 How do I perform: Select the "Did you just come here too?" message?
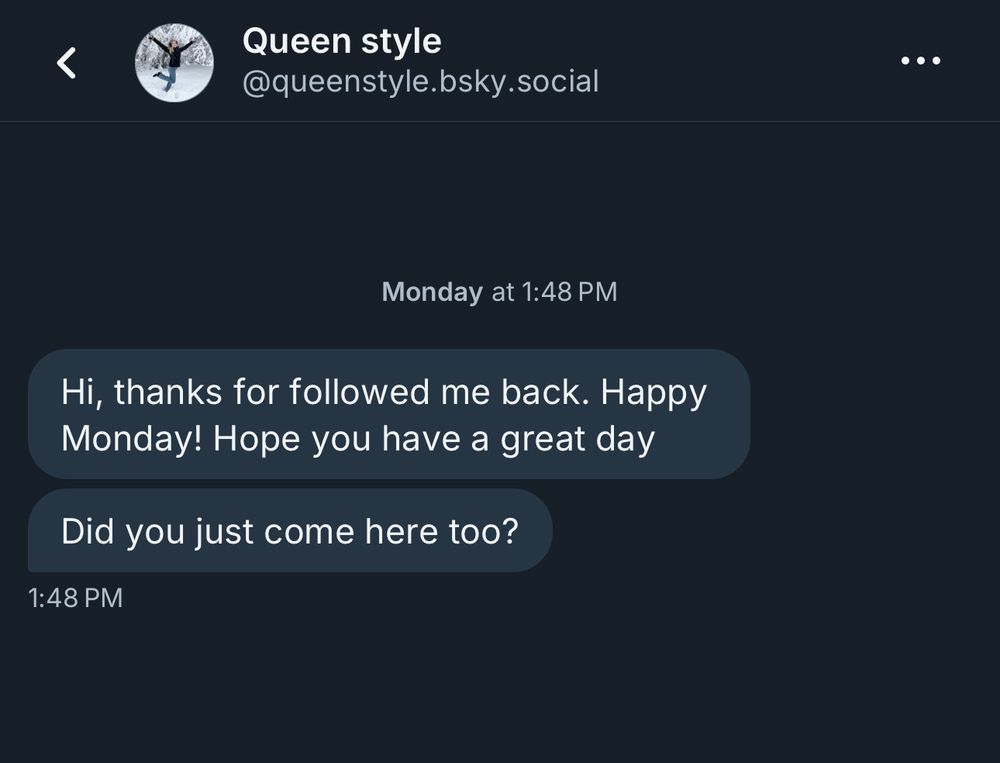tap(290, 531)
